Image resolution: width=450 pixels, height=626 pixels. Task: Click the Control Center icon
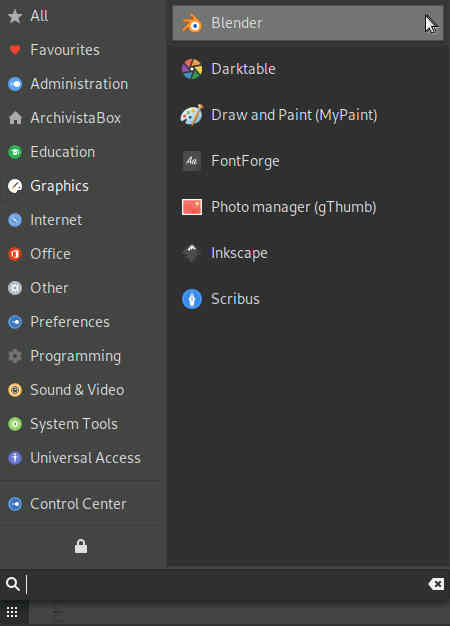[15, 504]
